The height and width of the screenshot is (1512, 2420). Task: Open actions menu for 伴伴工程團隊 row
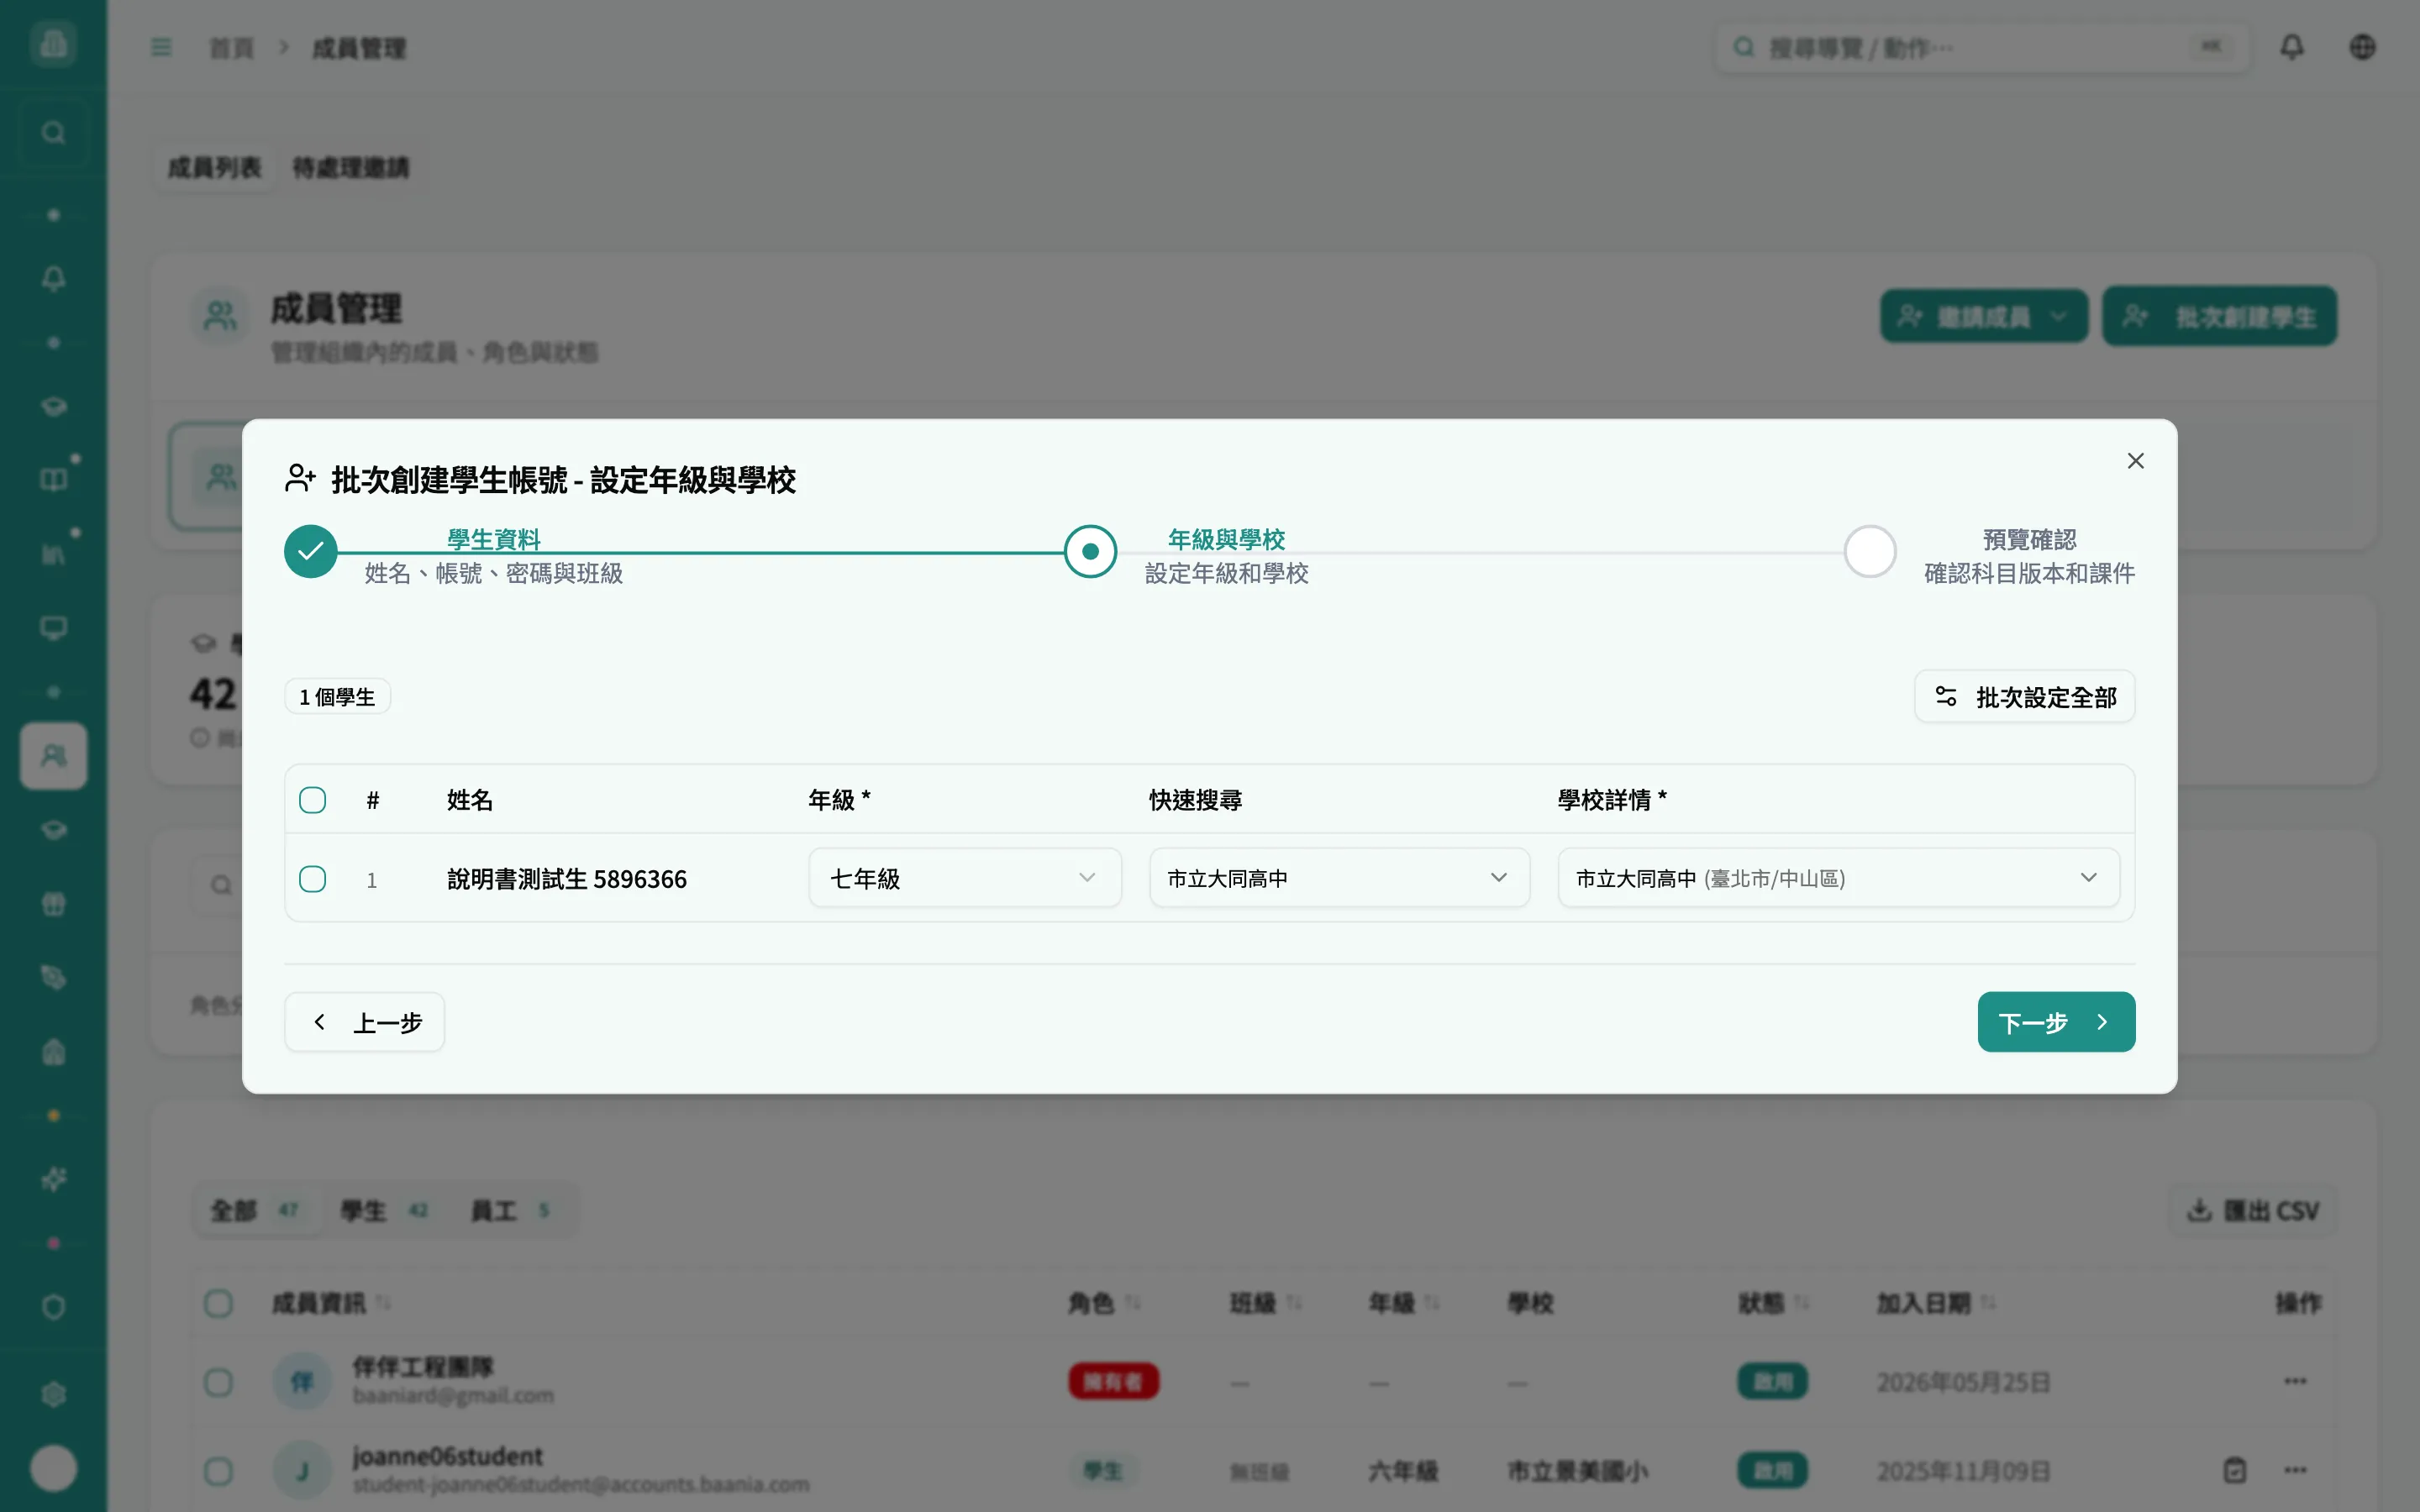2295,1381
